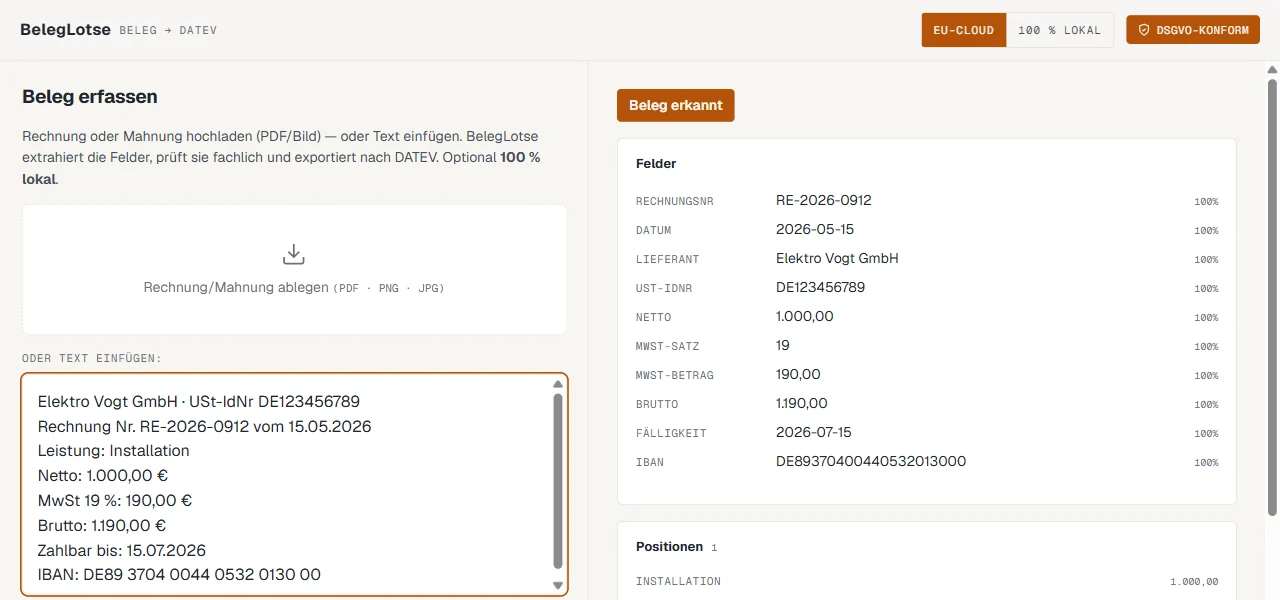Select the Datum value 2026-05-15

815,229
